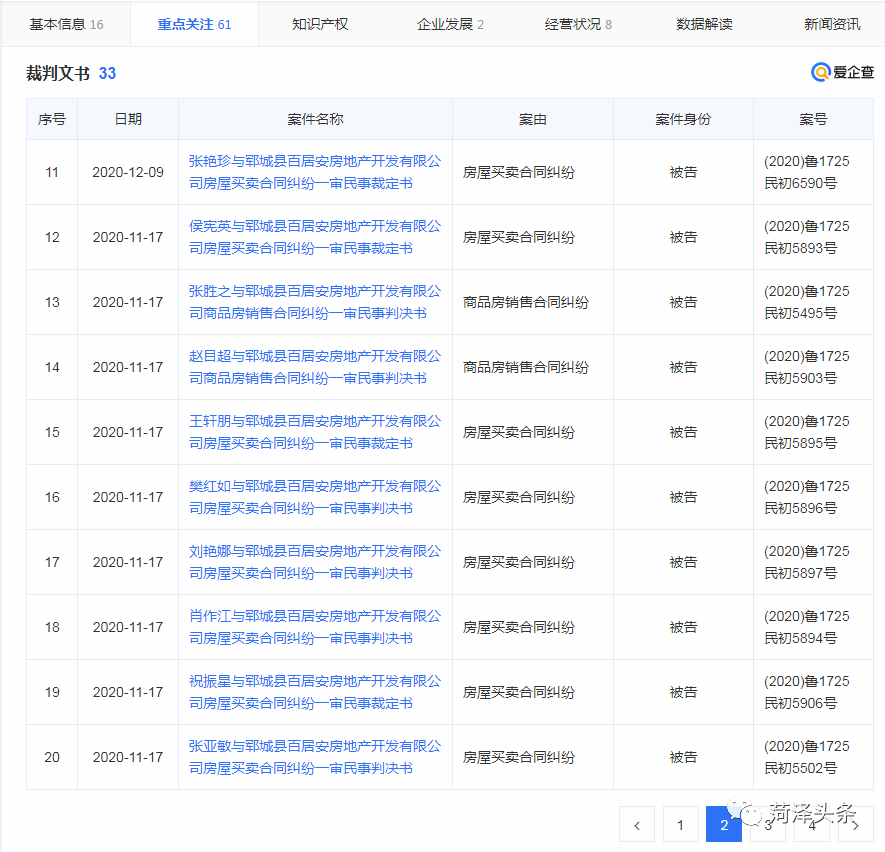Click the 序号 column header
Viewport: 885px width, 852px height.
52,119
